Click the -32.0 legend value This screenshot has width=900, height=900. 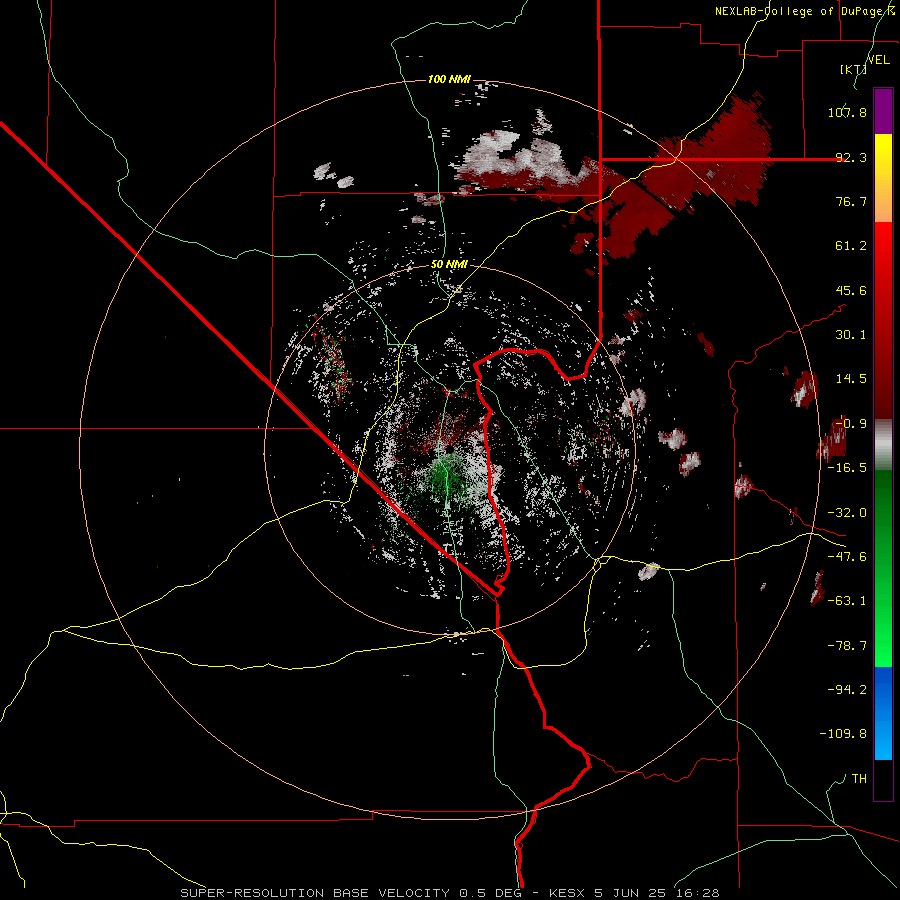pyautogui.click(x=847, y=513)
